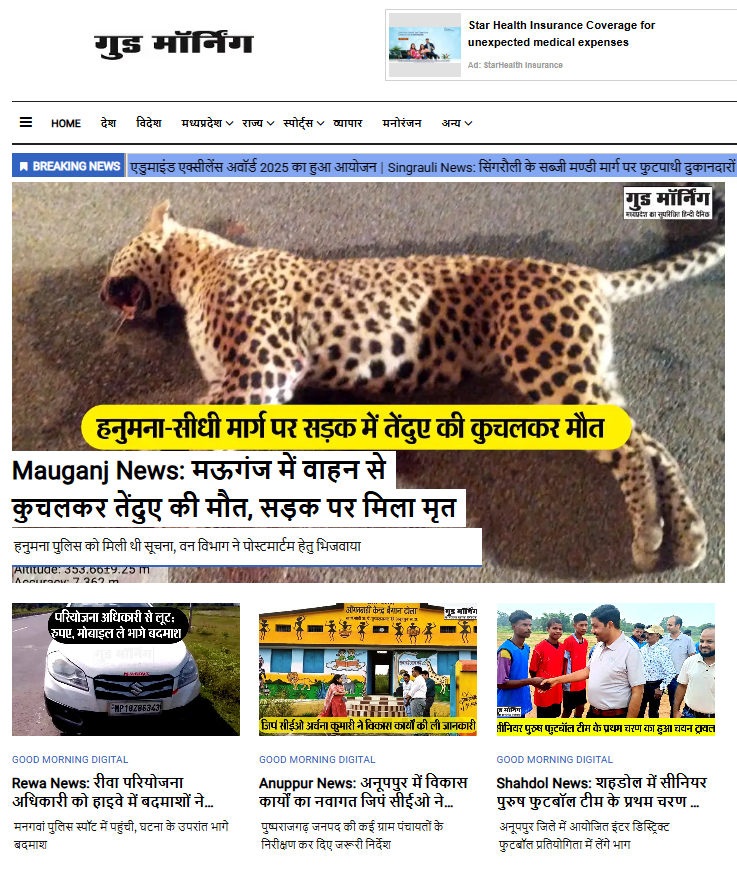Select the मनोरंजन menu item

point(402,123)
